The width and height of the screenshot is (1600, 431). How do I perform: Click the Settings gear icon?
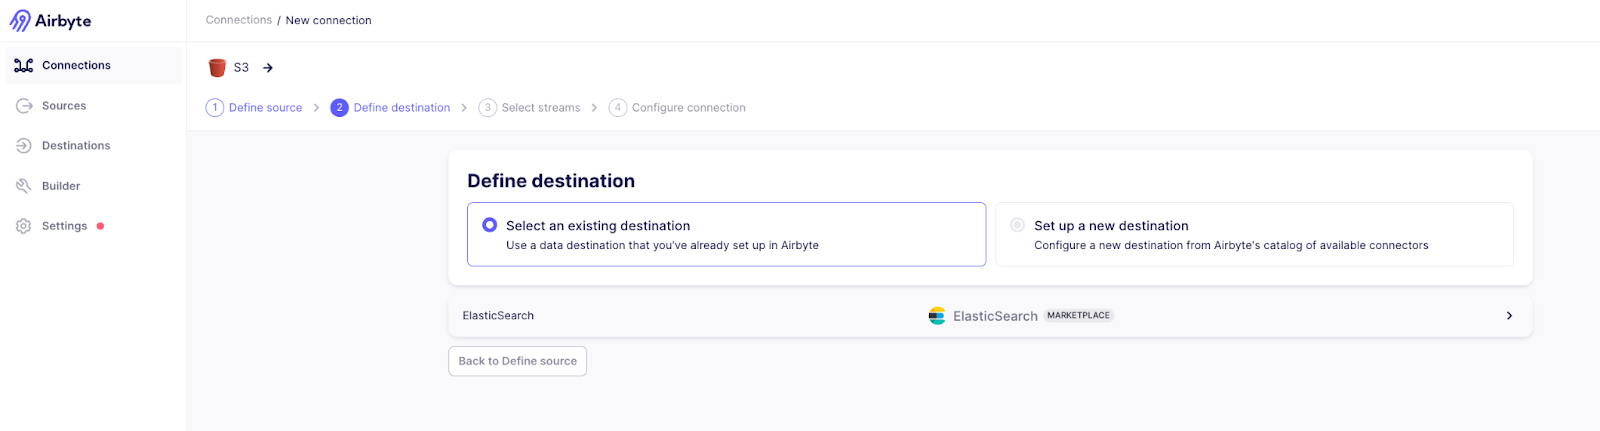tap(24, 226)
